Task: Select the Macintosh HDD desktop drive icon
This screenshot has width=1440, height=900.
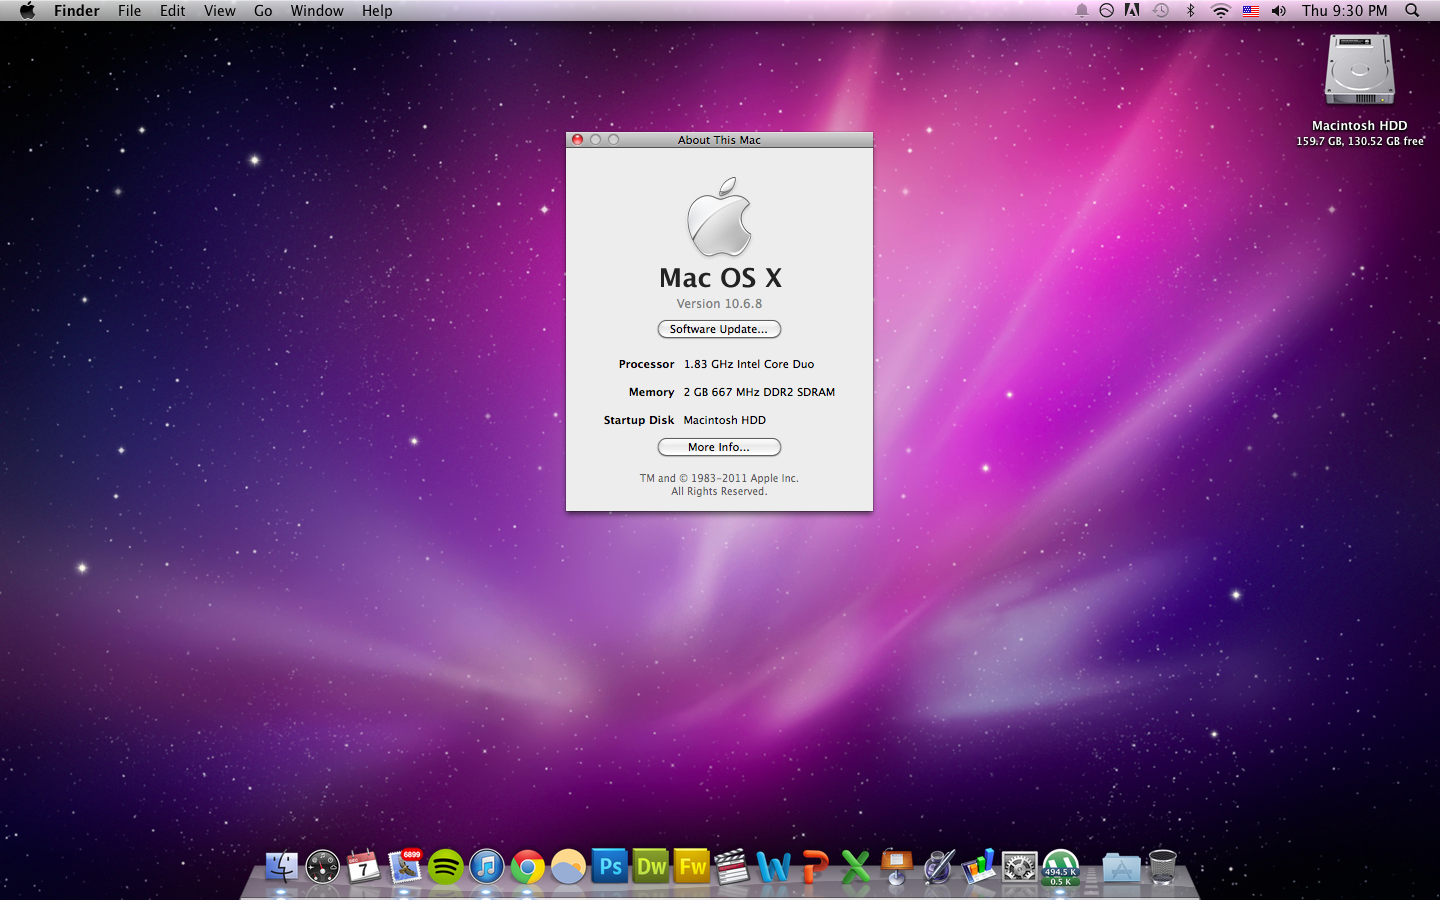Action: (x=1360, y=70)
